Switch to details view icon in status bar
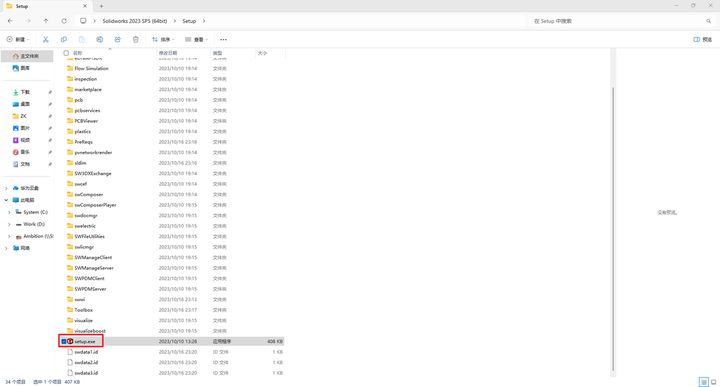The width and height of the screenshot is (720, 387). (x=703, y=382)
